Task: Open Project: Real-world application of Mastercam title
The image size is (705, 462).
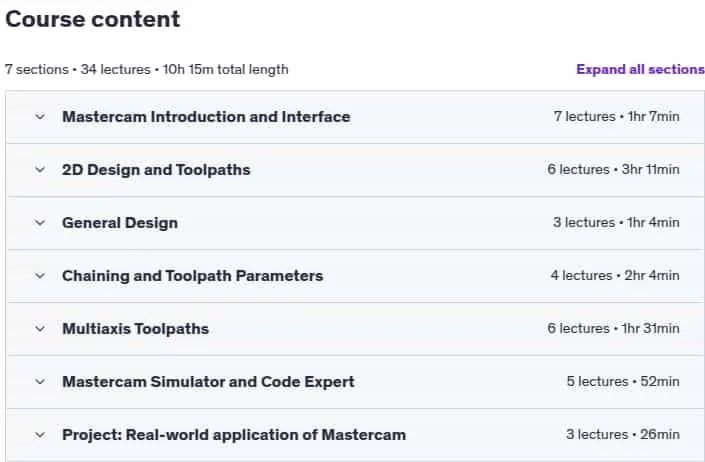Action: pos(234,435)
